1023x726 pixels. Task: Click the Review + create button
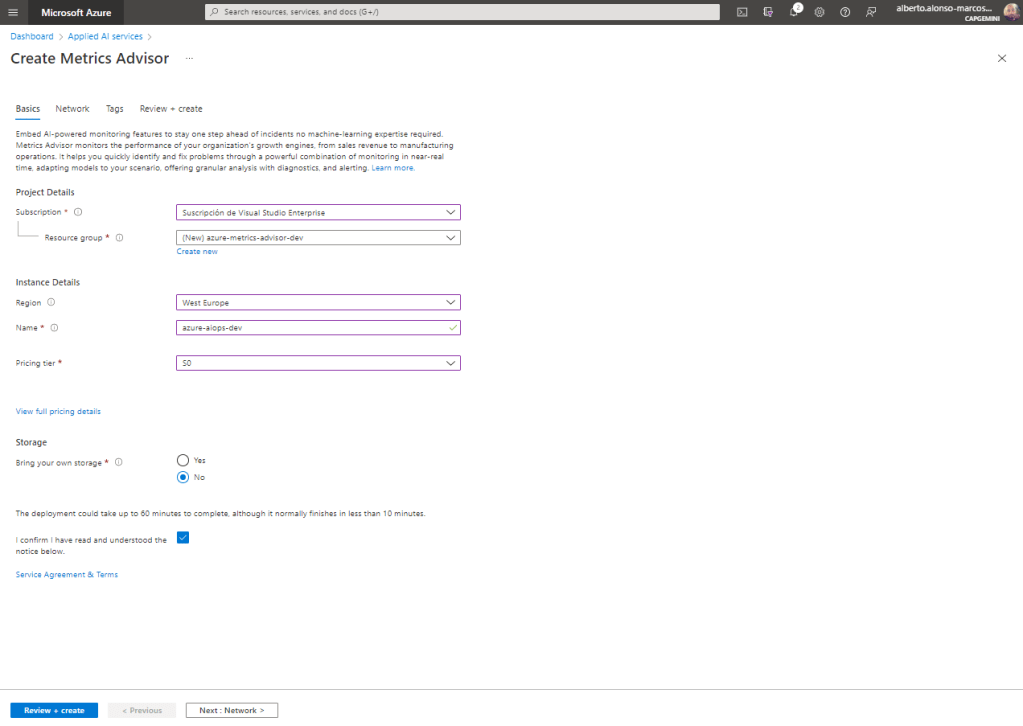pyautogui.click(x=54, y=710)
